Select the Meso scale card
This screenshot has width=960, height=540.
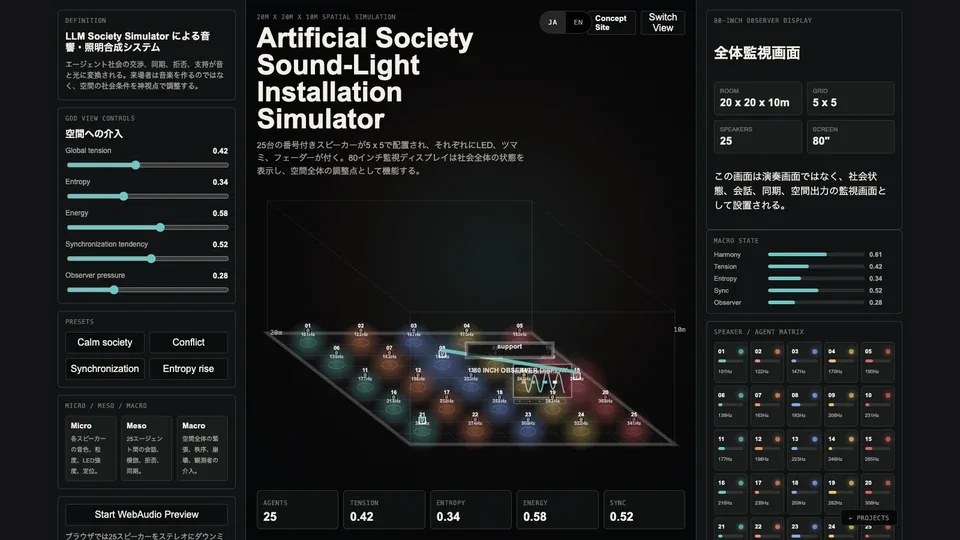coord(146,448)
